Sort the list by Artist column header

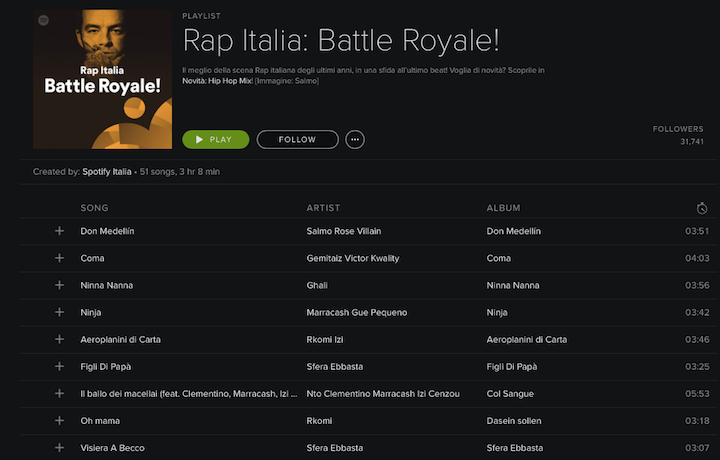(x=323, y=208)
